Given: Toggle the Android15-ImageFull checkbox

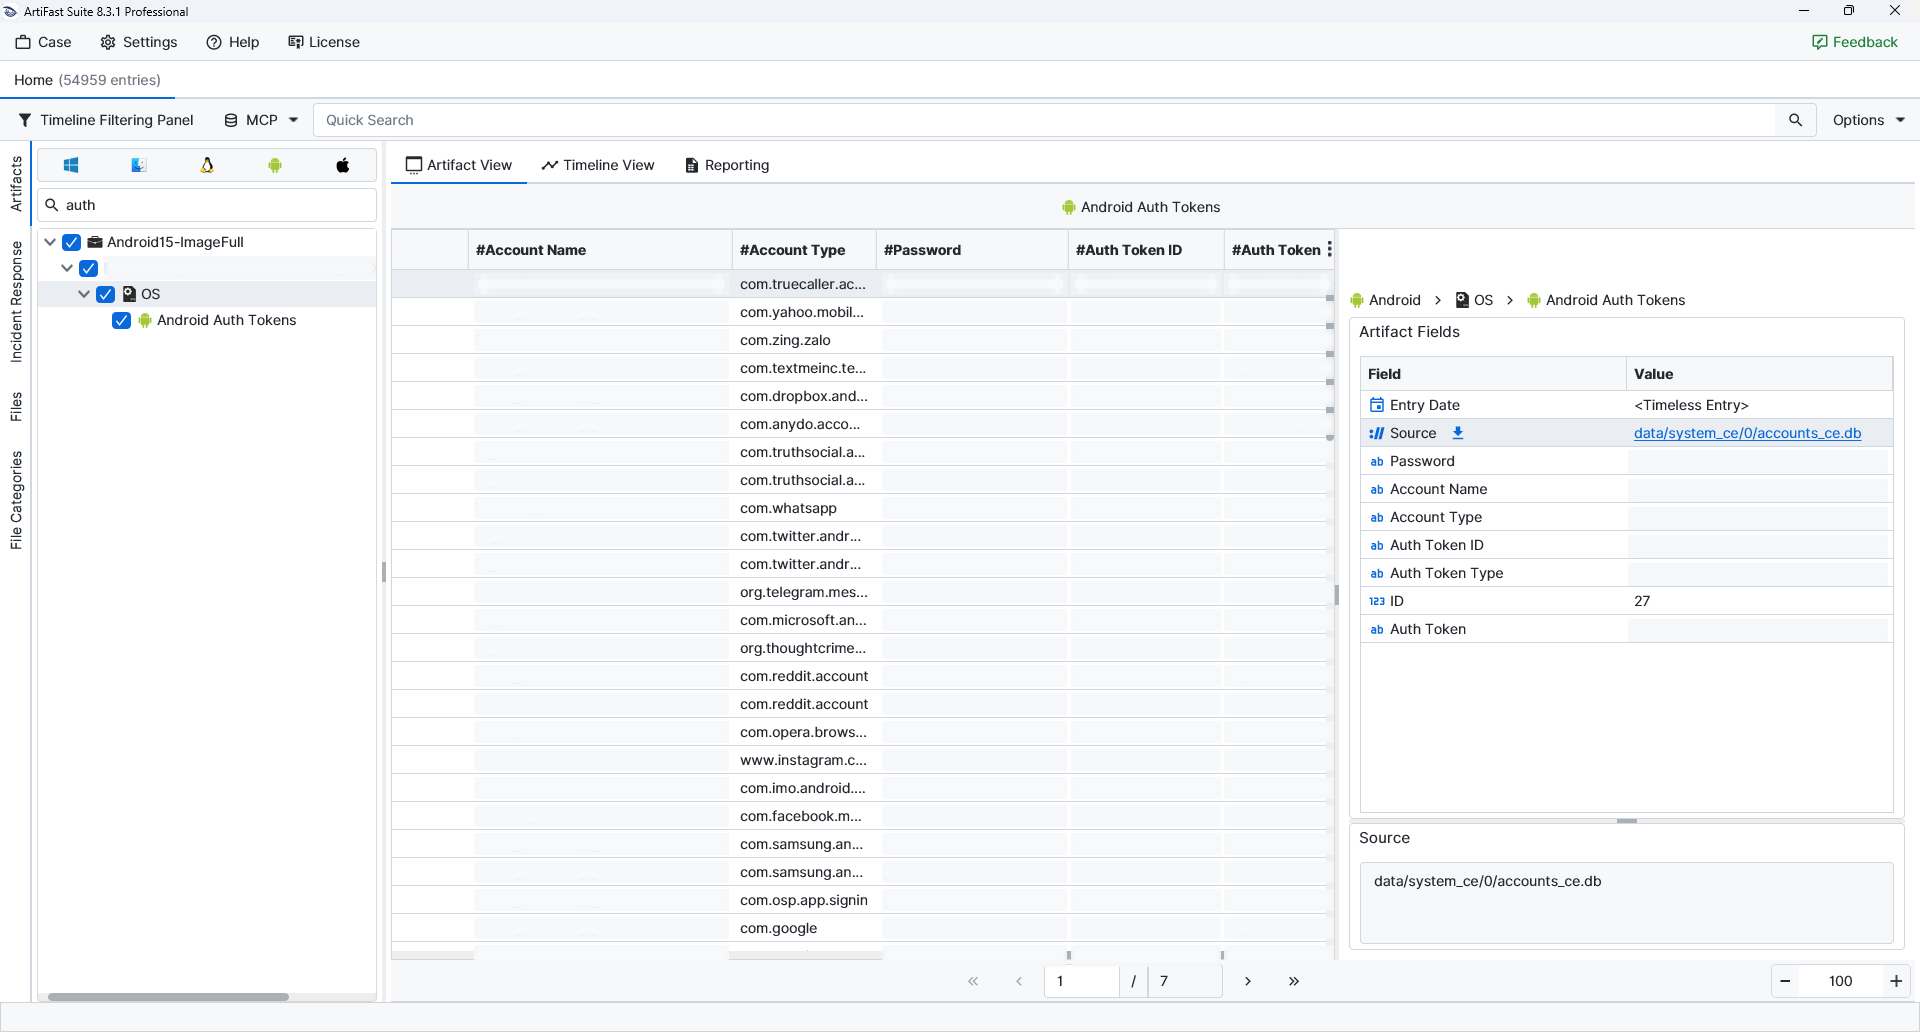Looking at the screenshot, I should (x=71, y=242).
